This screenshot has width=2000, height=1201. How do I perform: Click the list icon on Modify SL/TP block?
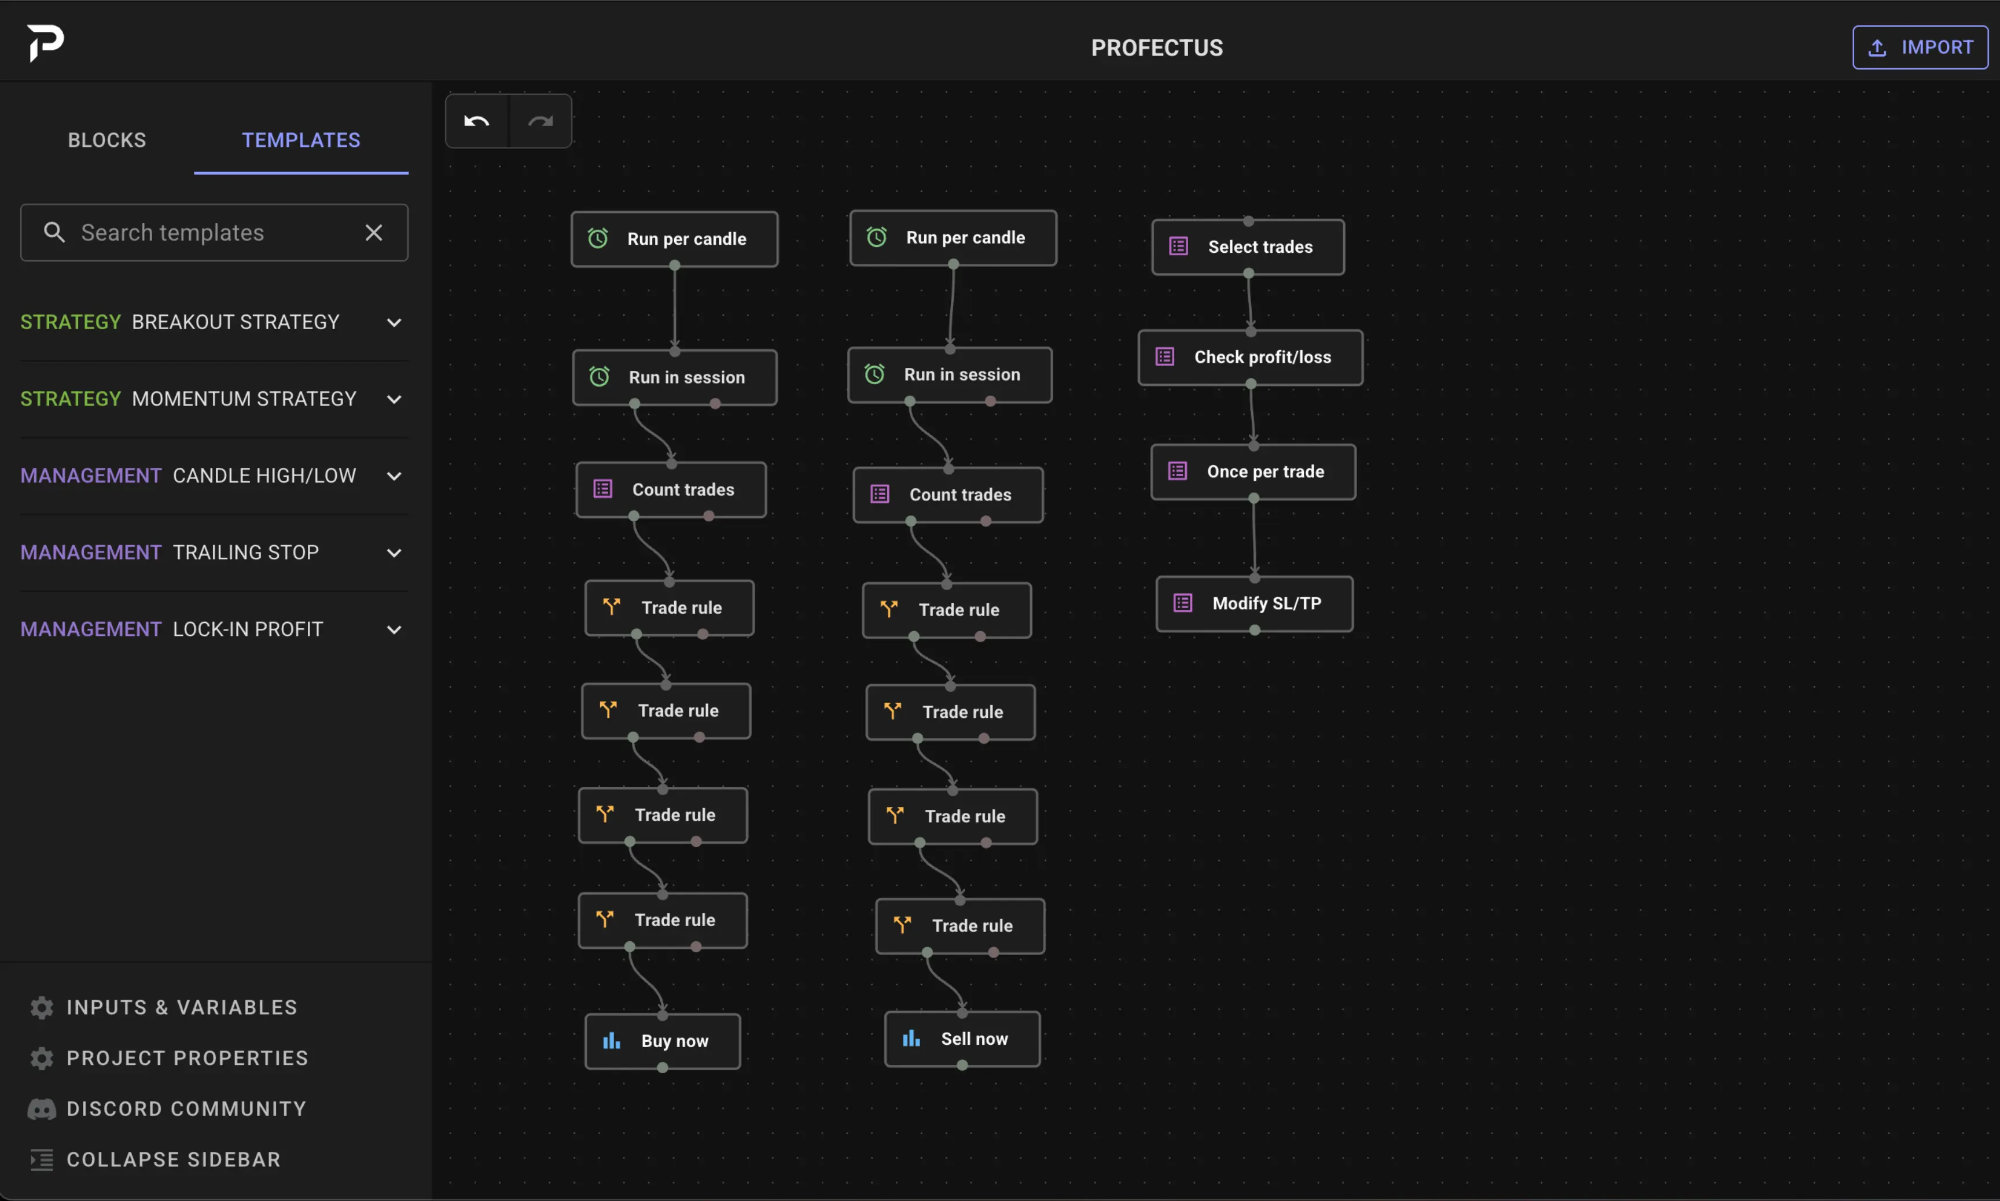click(x=1183, y=603)
